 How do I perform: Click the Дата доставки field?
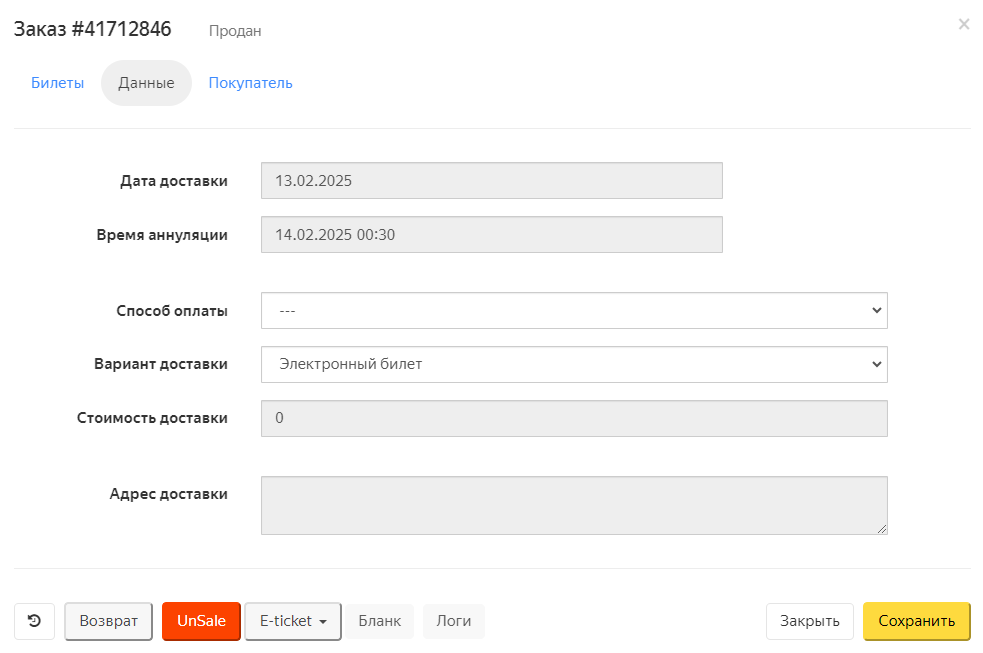[492, 180]
